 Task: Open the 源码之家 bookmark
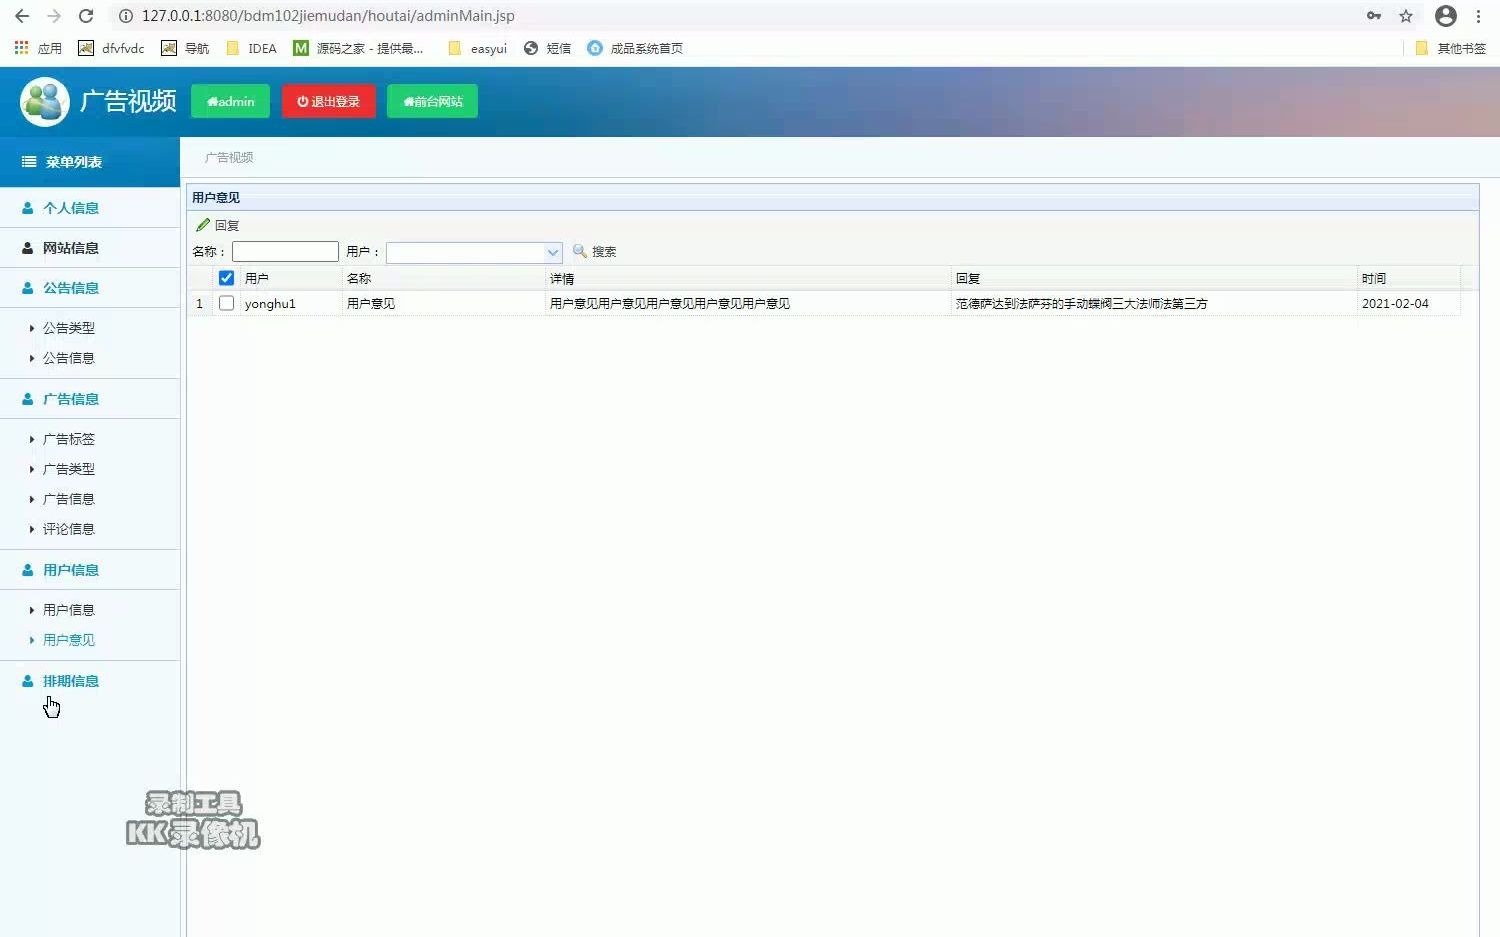pos(358,48)
